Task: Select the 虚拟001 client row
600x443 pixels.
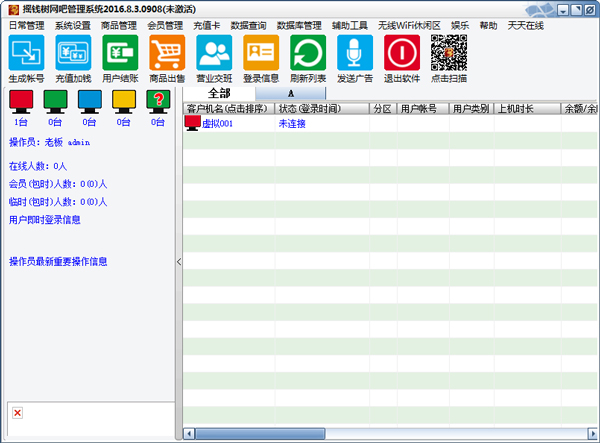Action: [x=390, y=124]
